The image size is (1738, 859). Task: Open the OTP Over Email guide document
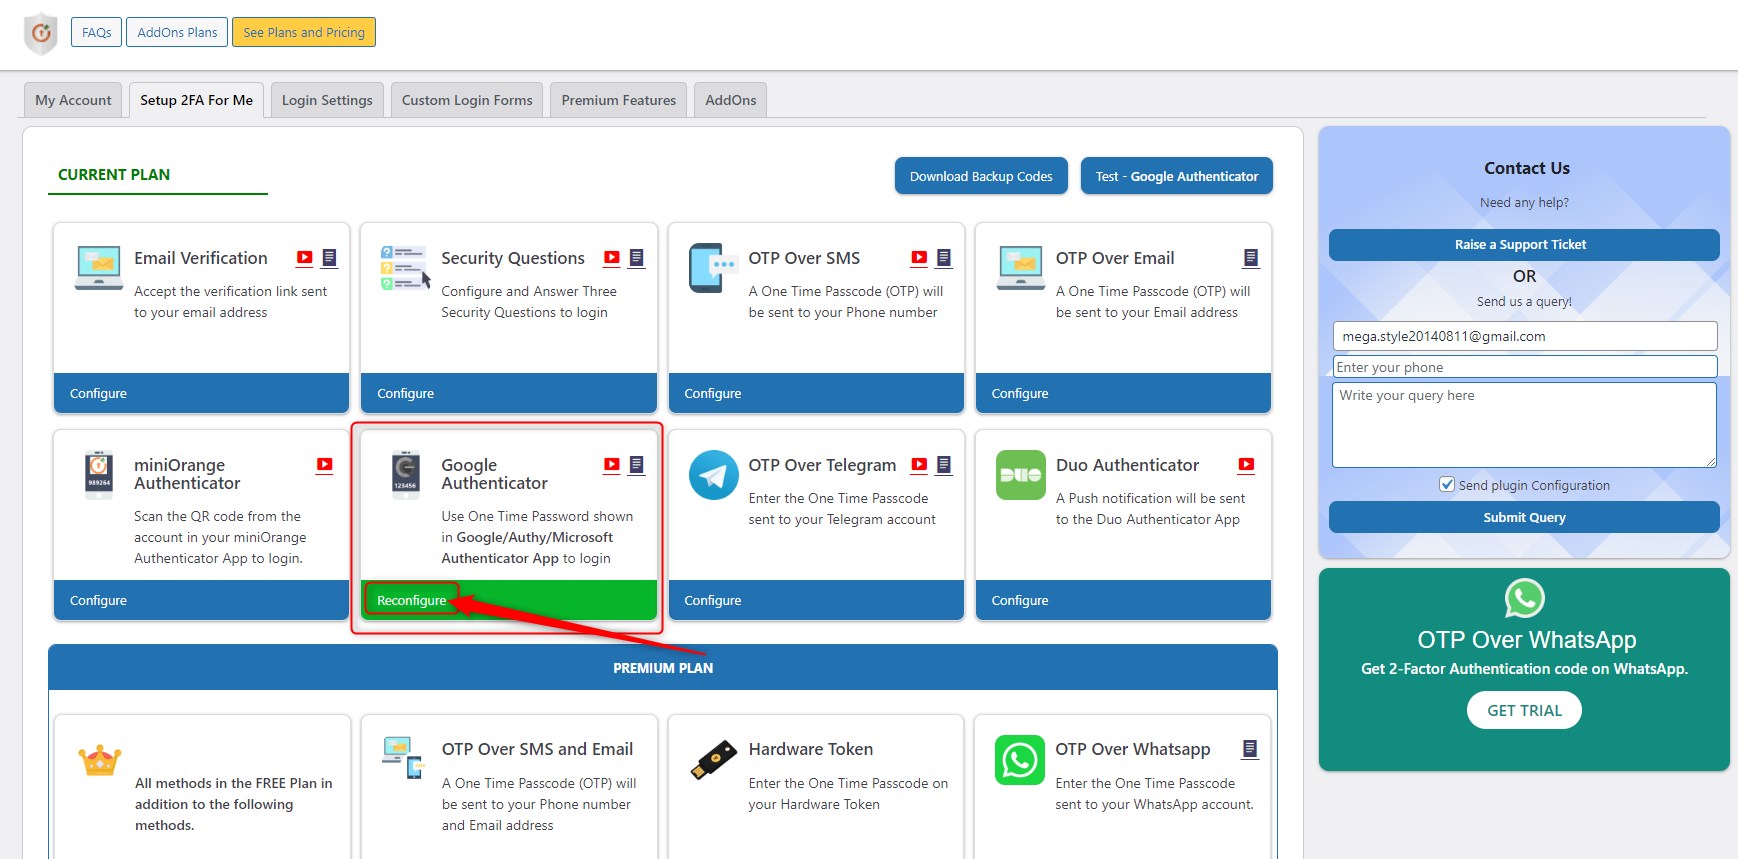pyautogui.click(x=1250, y=258)
